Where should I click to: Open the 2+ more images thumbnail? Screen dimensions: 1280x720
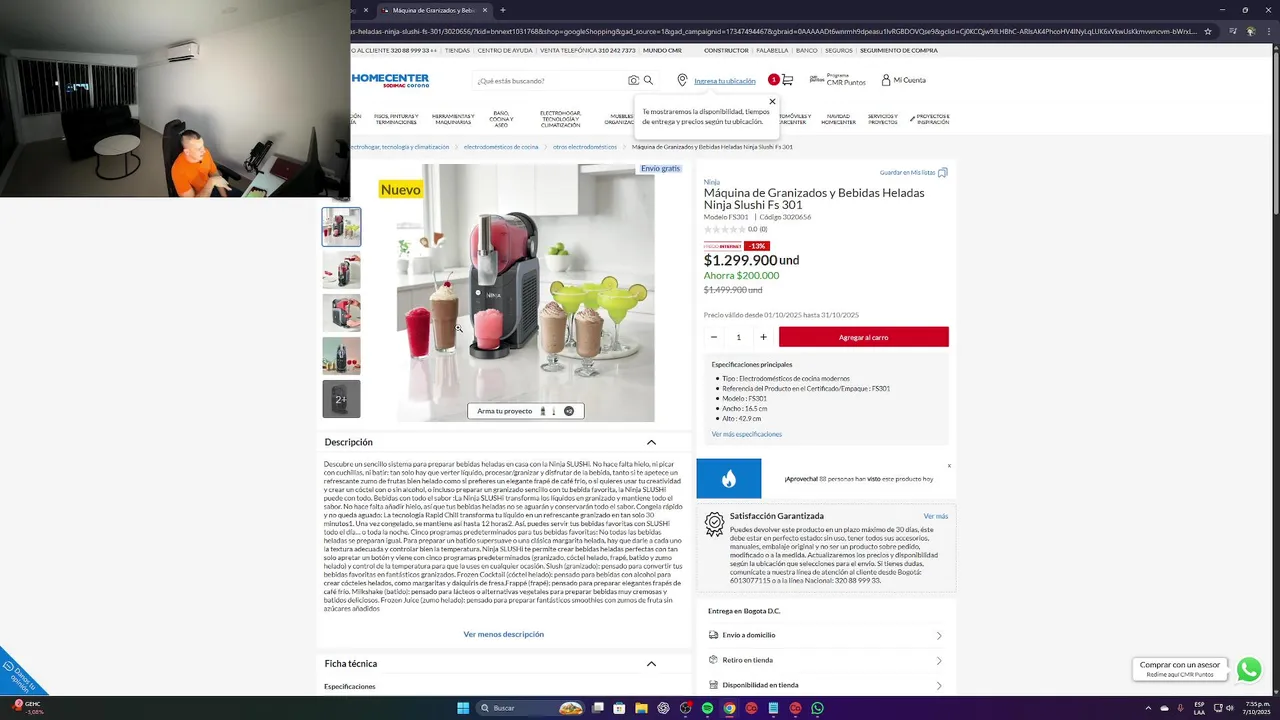point(341,399)
